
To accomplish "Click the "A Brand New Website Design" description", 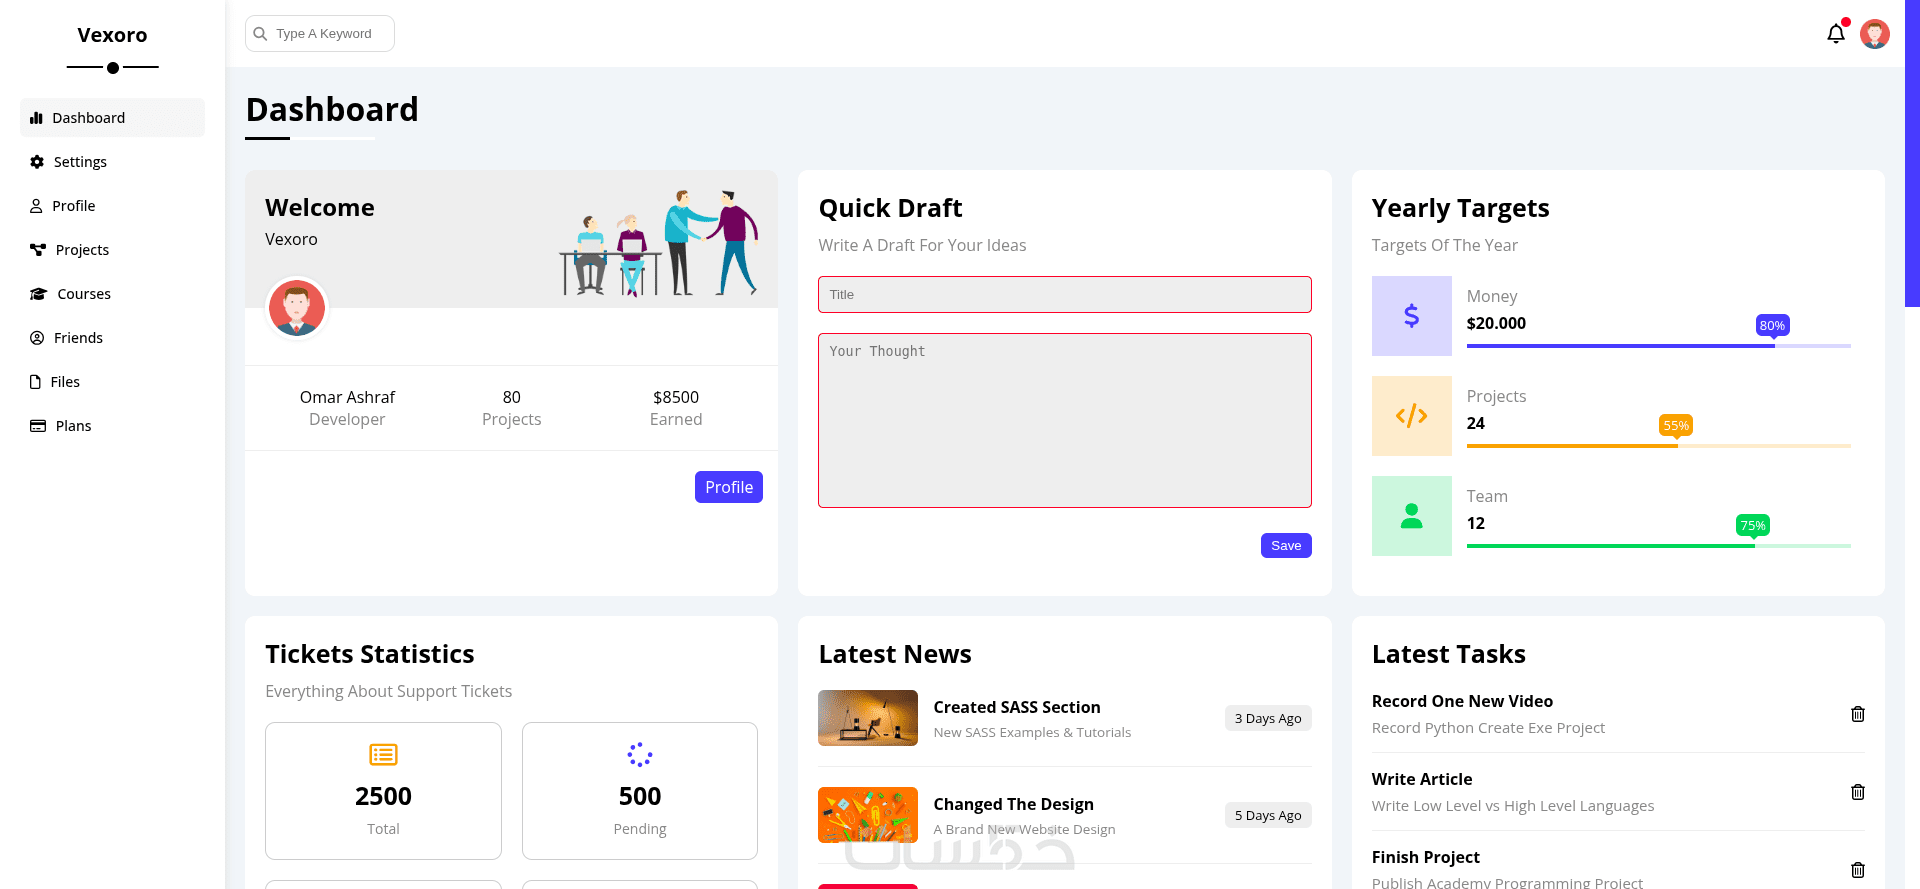I will (x=1024, y=830).
